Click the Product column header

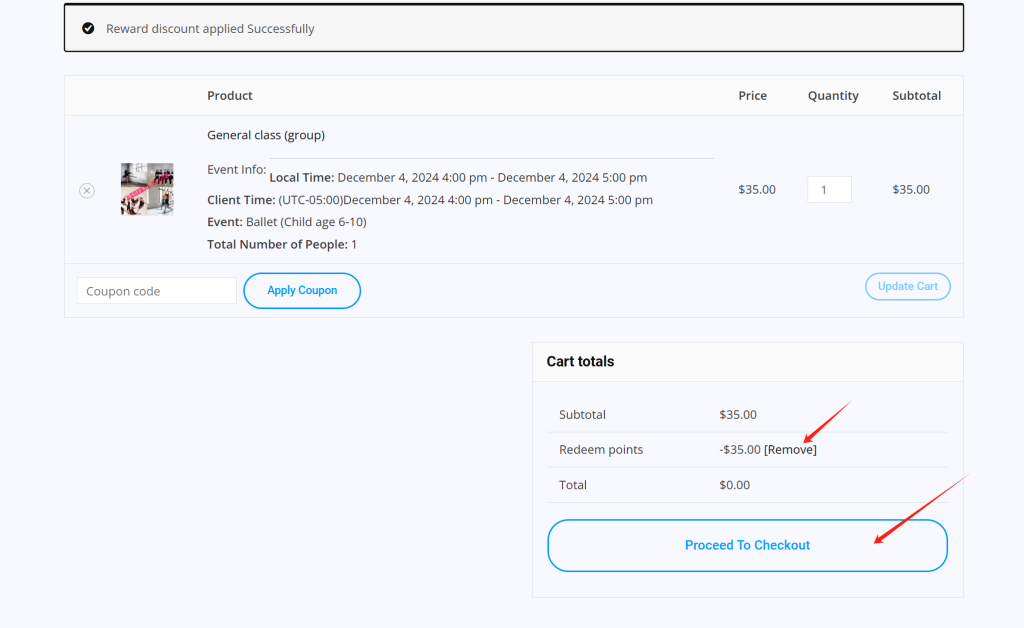click(230, 96)
